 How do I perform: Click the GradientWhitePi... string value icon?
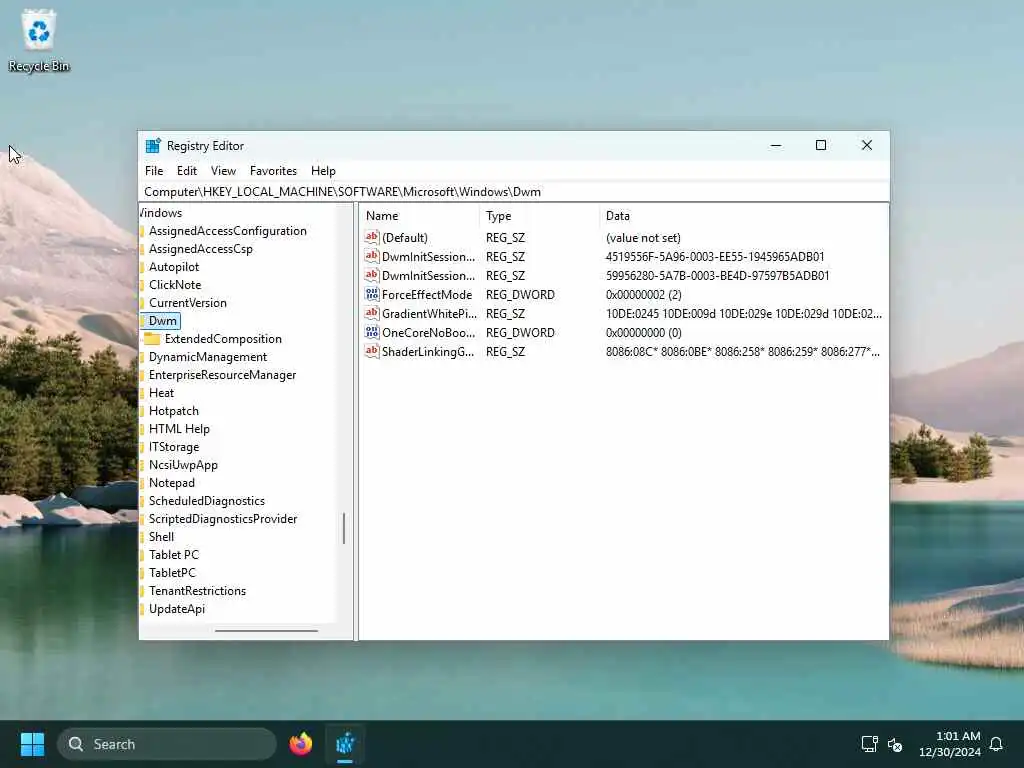[372, 313]
